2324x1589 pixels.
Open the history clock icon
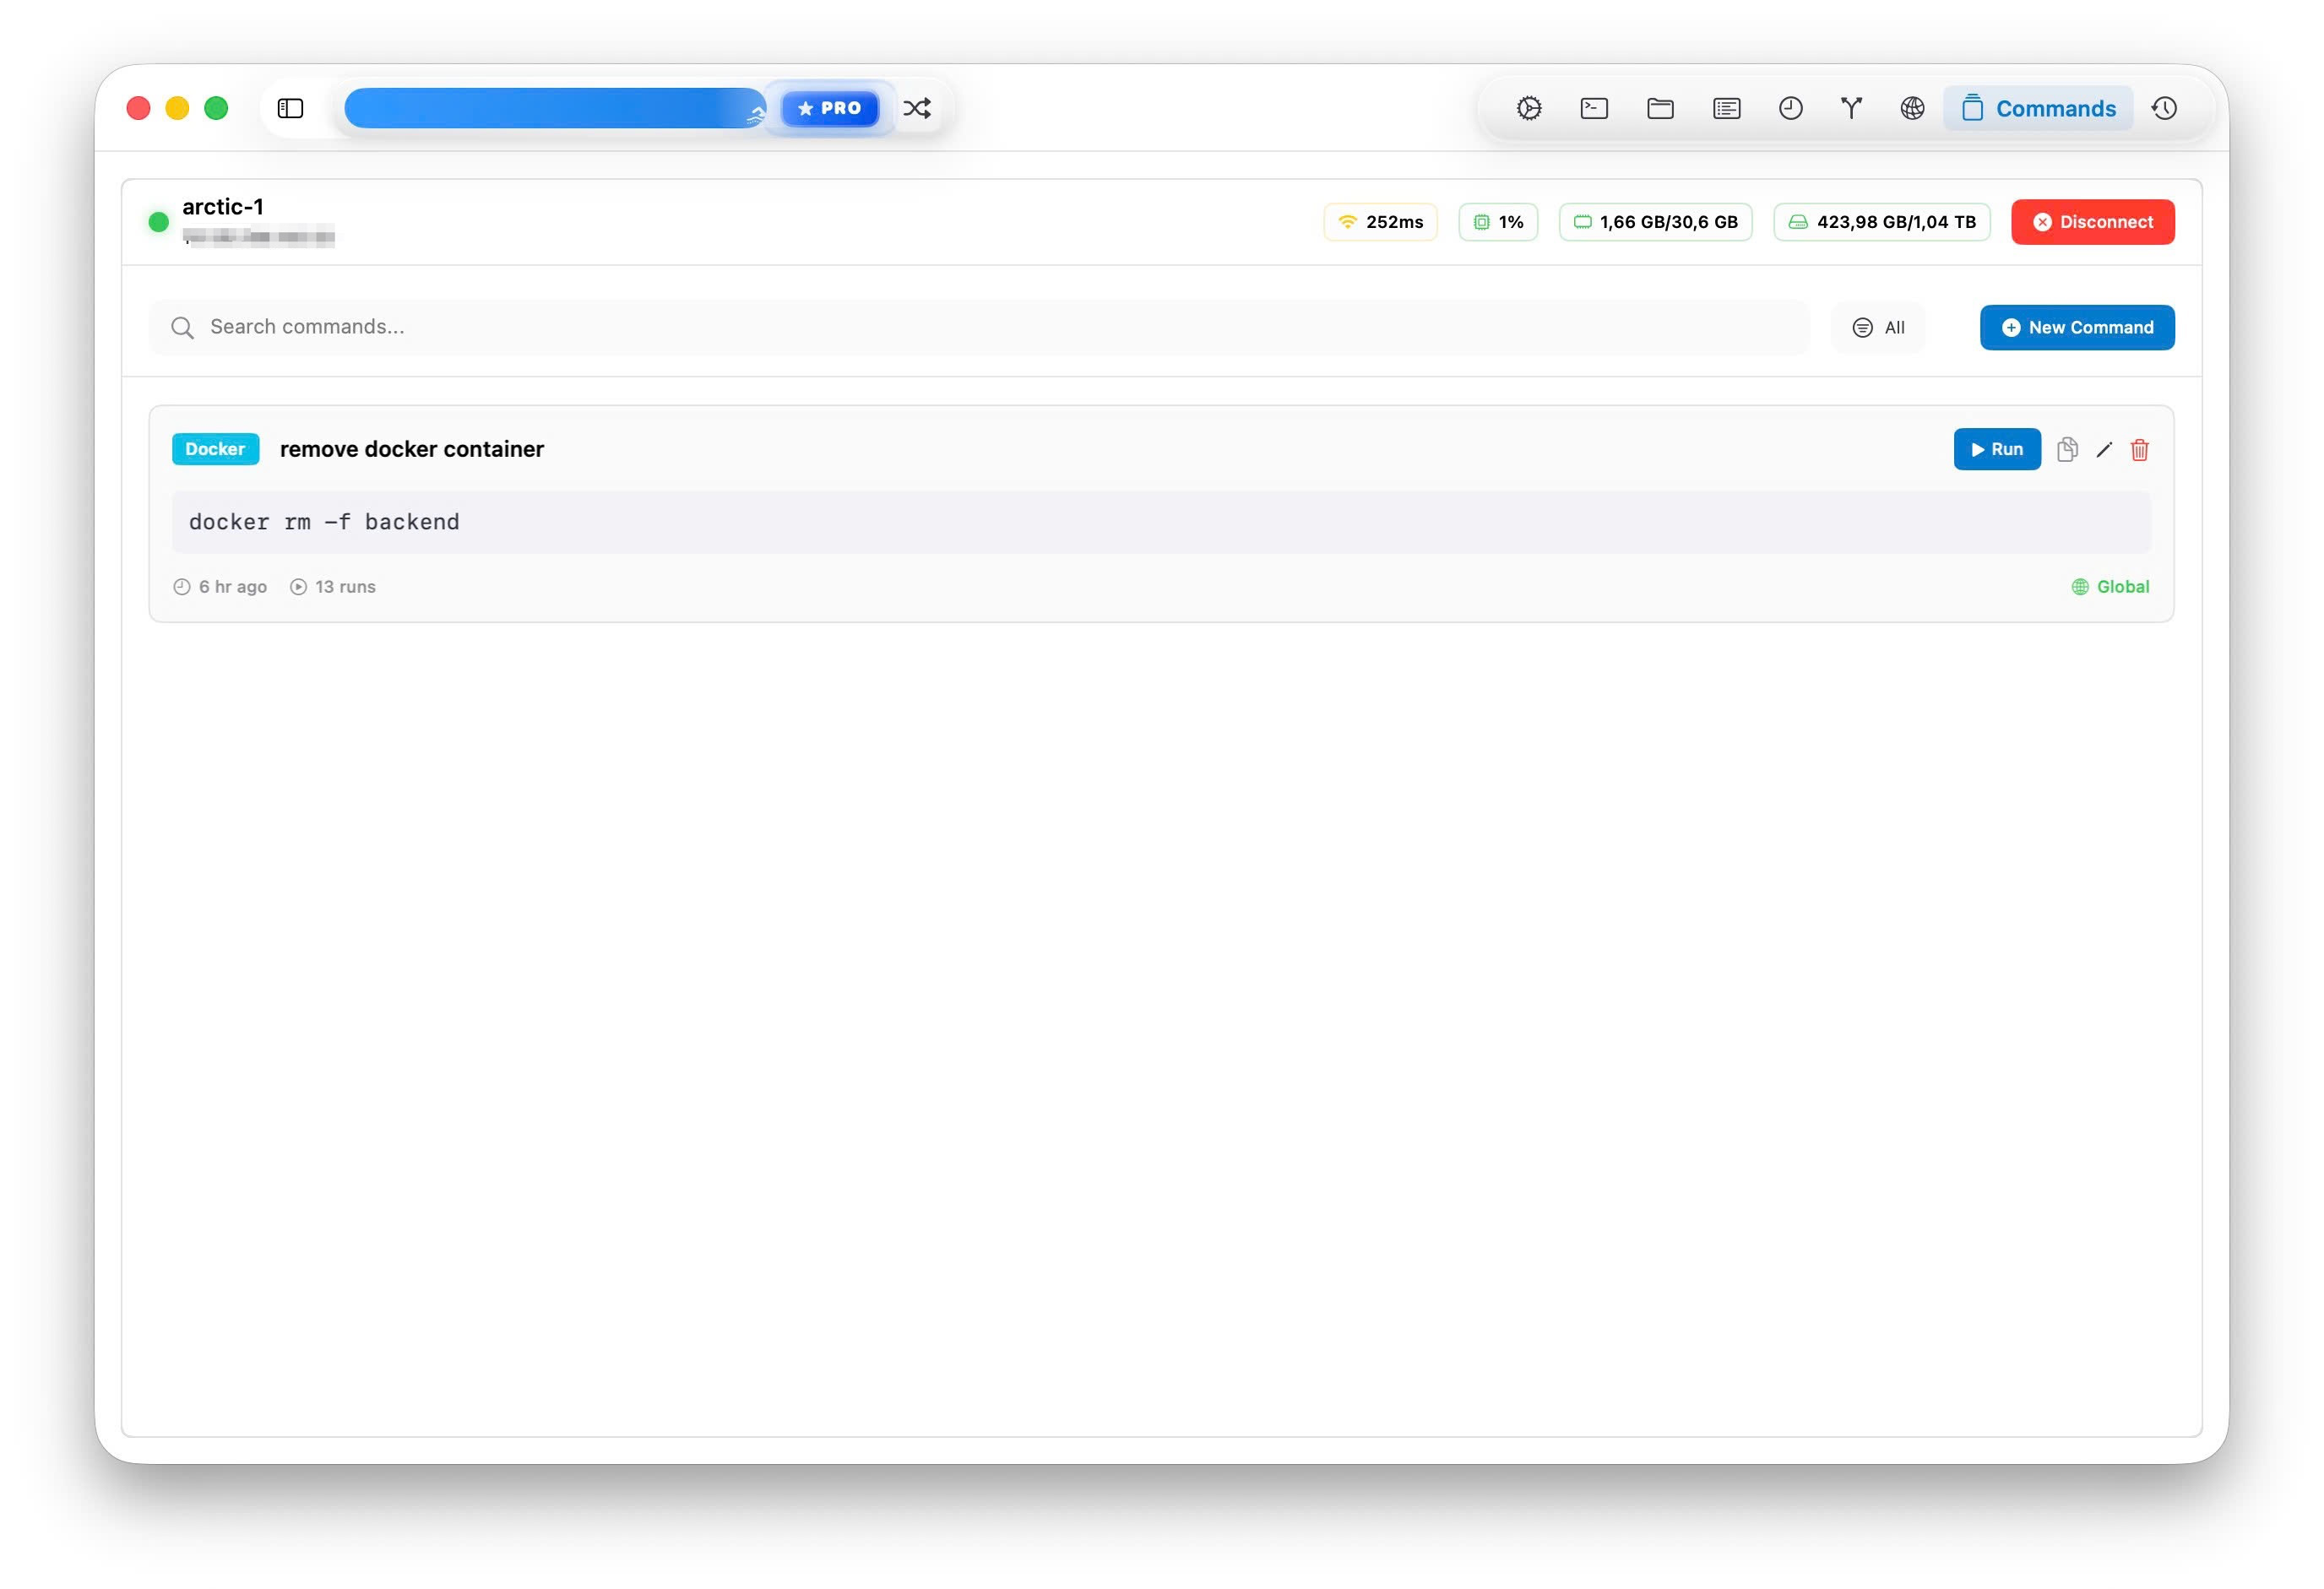click(2164, 108)
